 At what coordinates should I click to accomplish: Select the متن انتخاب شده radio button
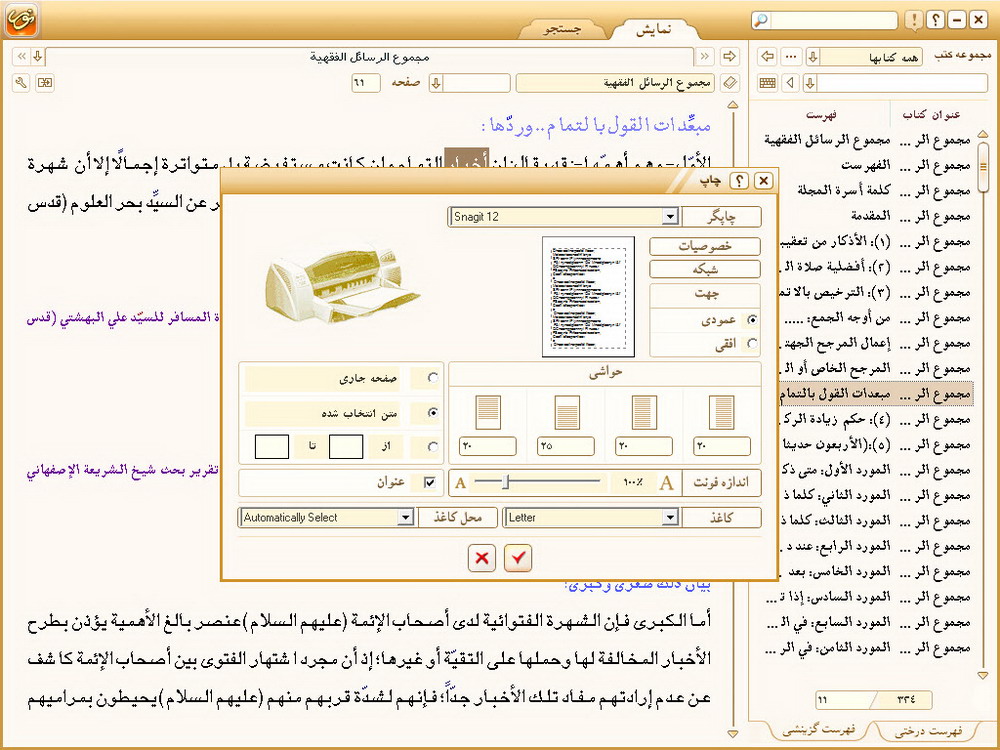point(433,413)
